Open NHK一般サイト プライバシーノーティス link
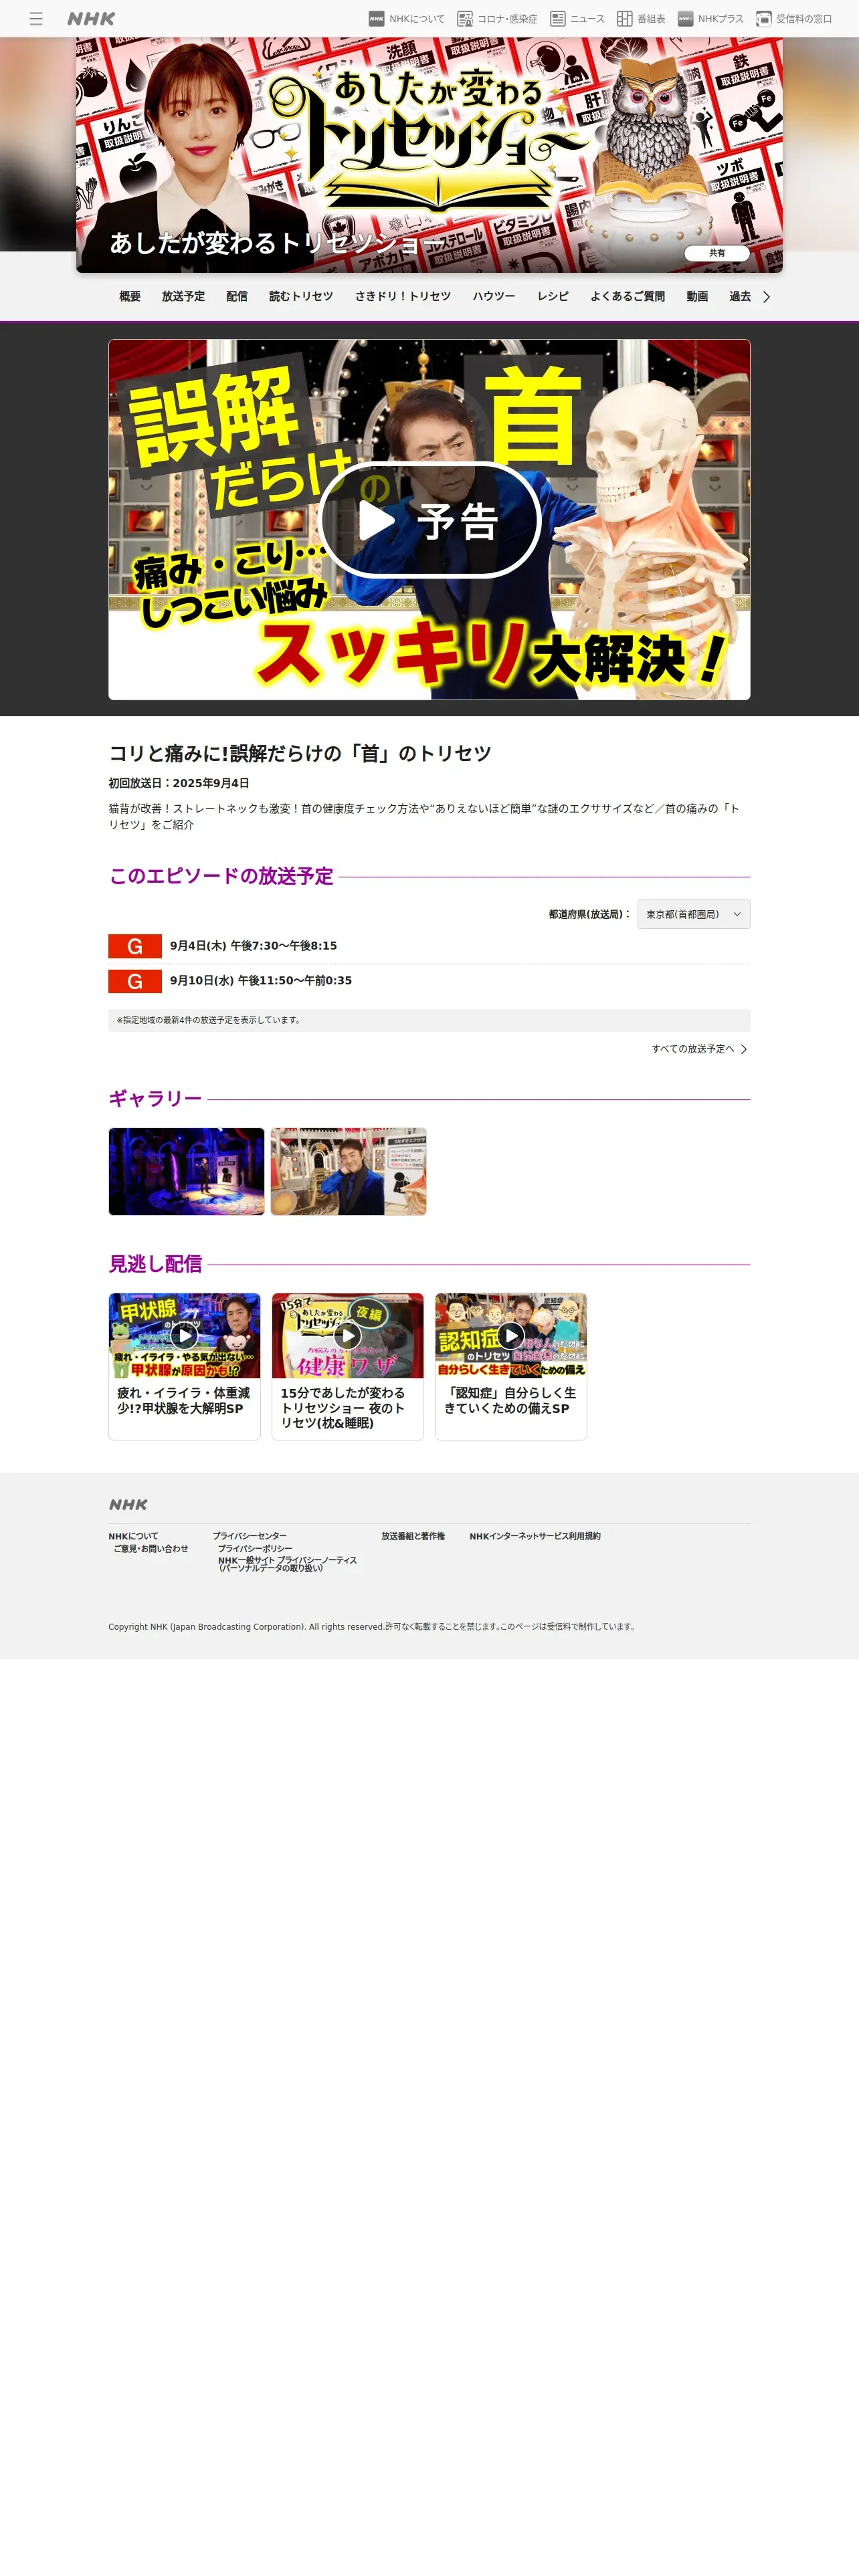The width and height of the screenshot is (859, 2576). point(287,1564)
